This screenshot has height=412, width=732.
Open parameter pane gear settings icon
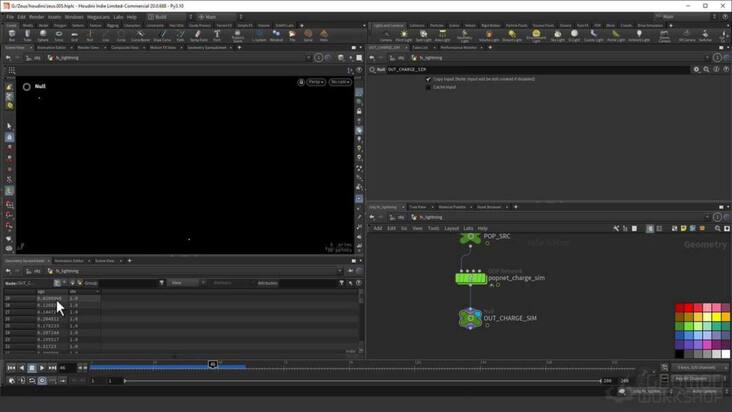click(697, 69)
